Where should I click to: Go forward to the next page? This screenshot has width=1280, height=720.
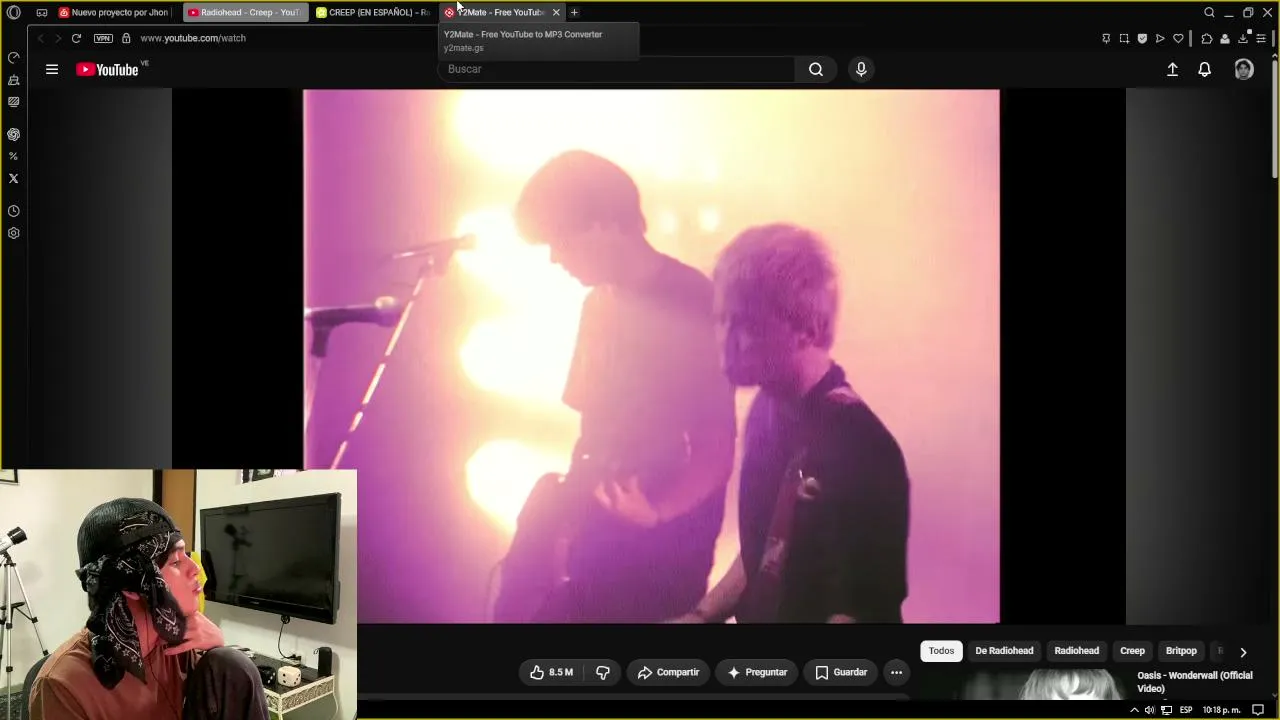(x=58, y=38)
